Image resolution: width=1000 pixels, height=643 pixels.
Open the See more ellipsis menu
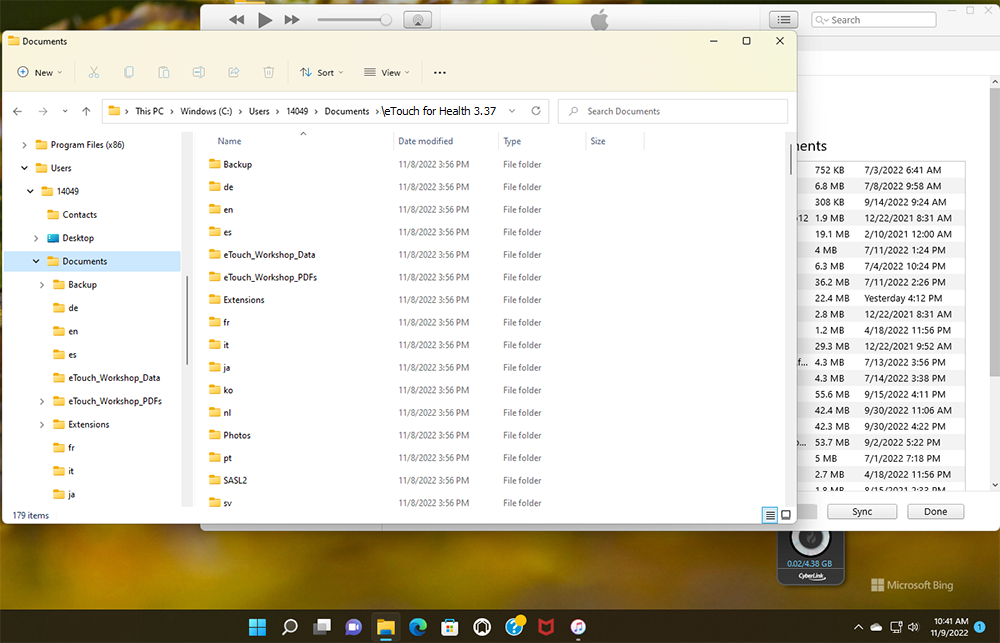(x=439, y=73)
